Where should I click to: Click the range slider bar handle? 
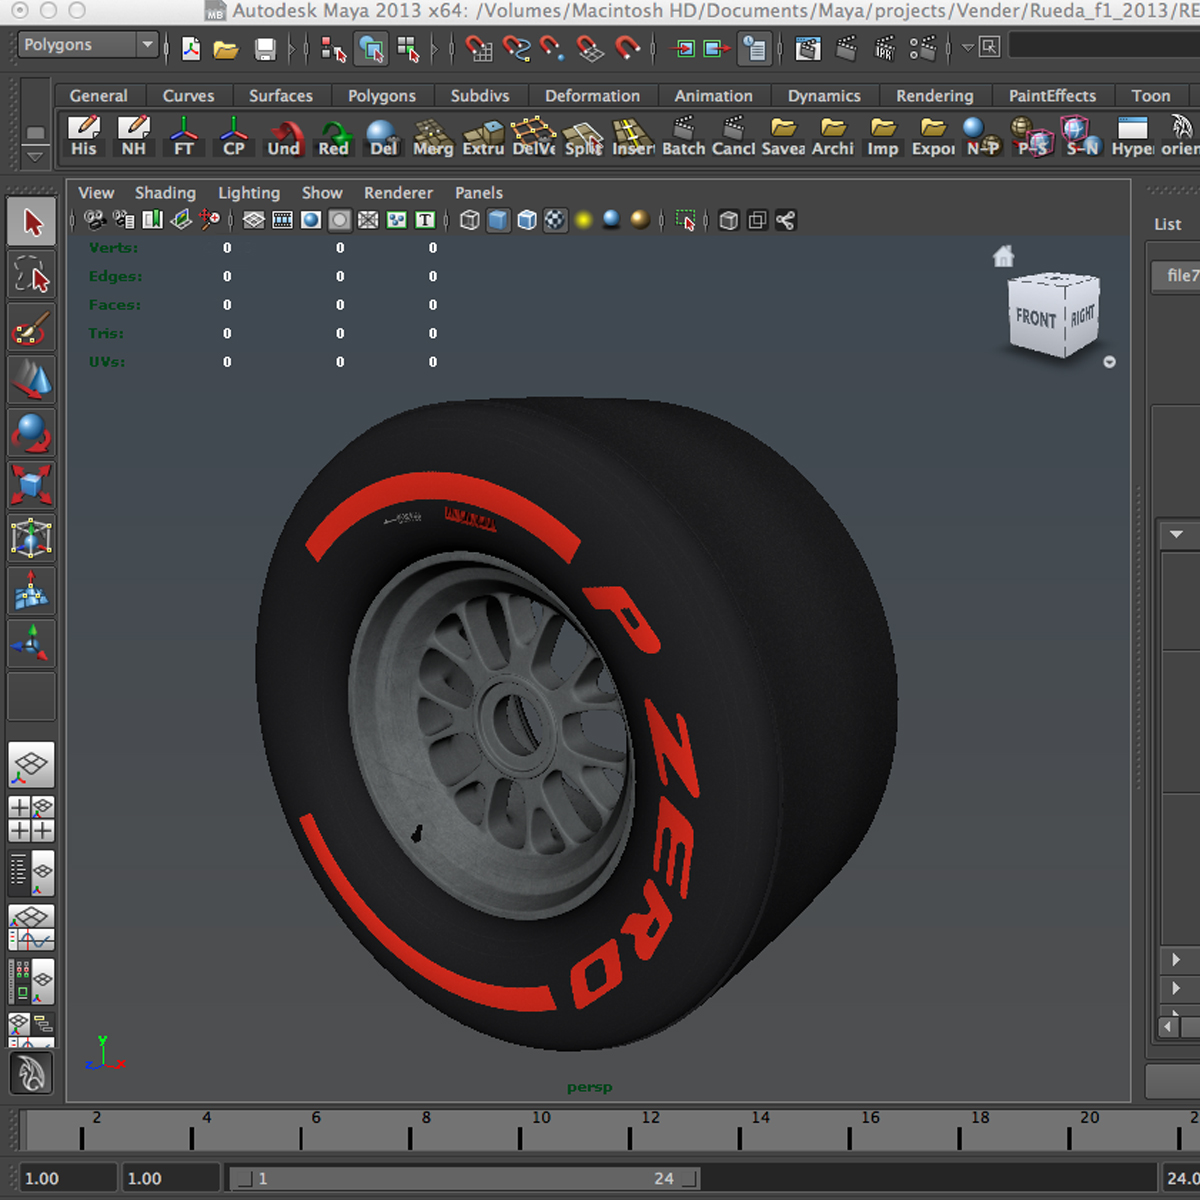[463, 1179]
